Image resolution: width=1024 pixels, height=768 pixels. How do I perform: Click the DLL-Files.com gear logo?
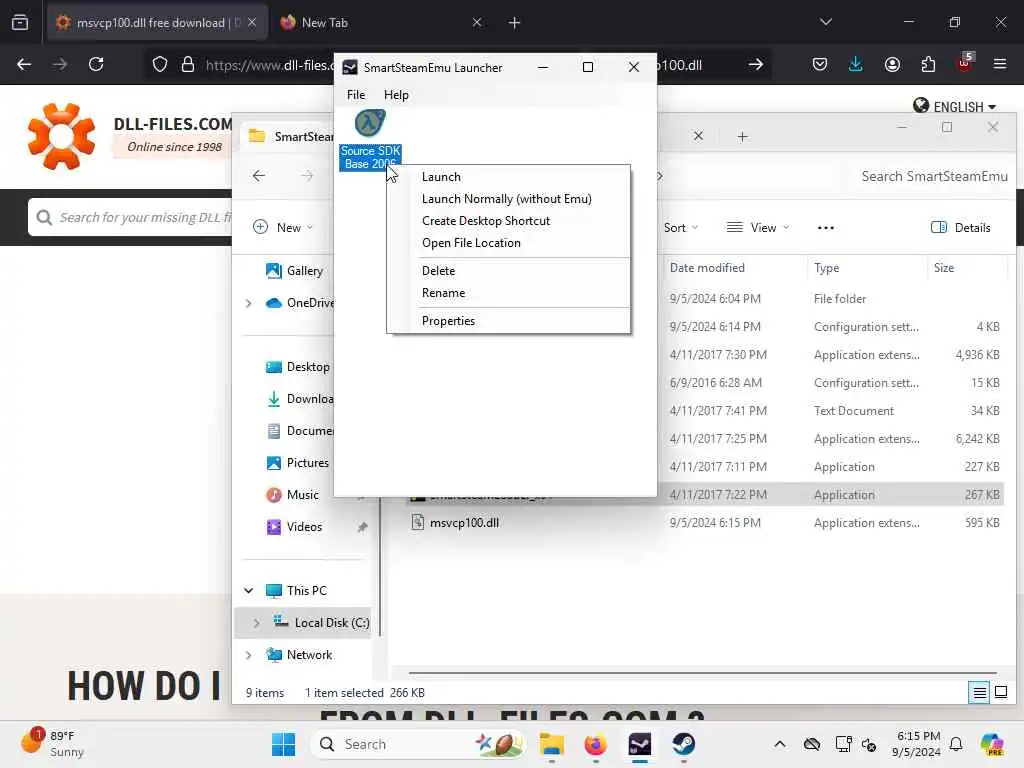click(x=61, y=136)
